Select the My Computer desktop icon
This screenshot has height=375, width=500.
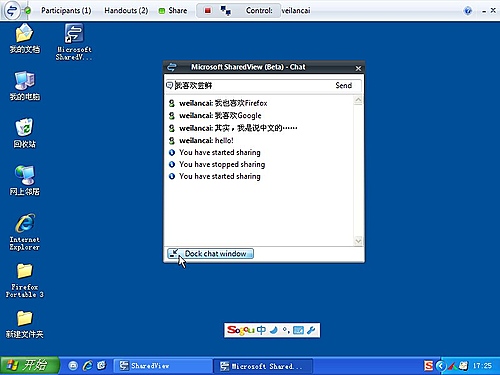(x=24, y=86)
